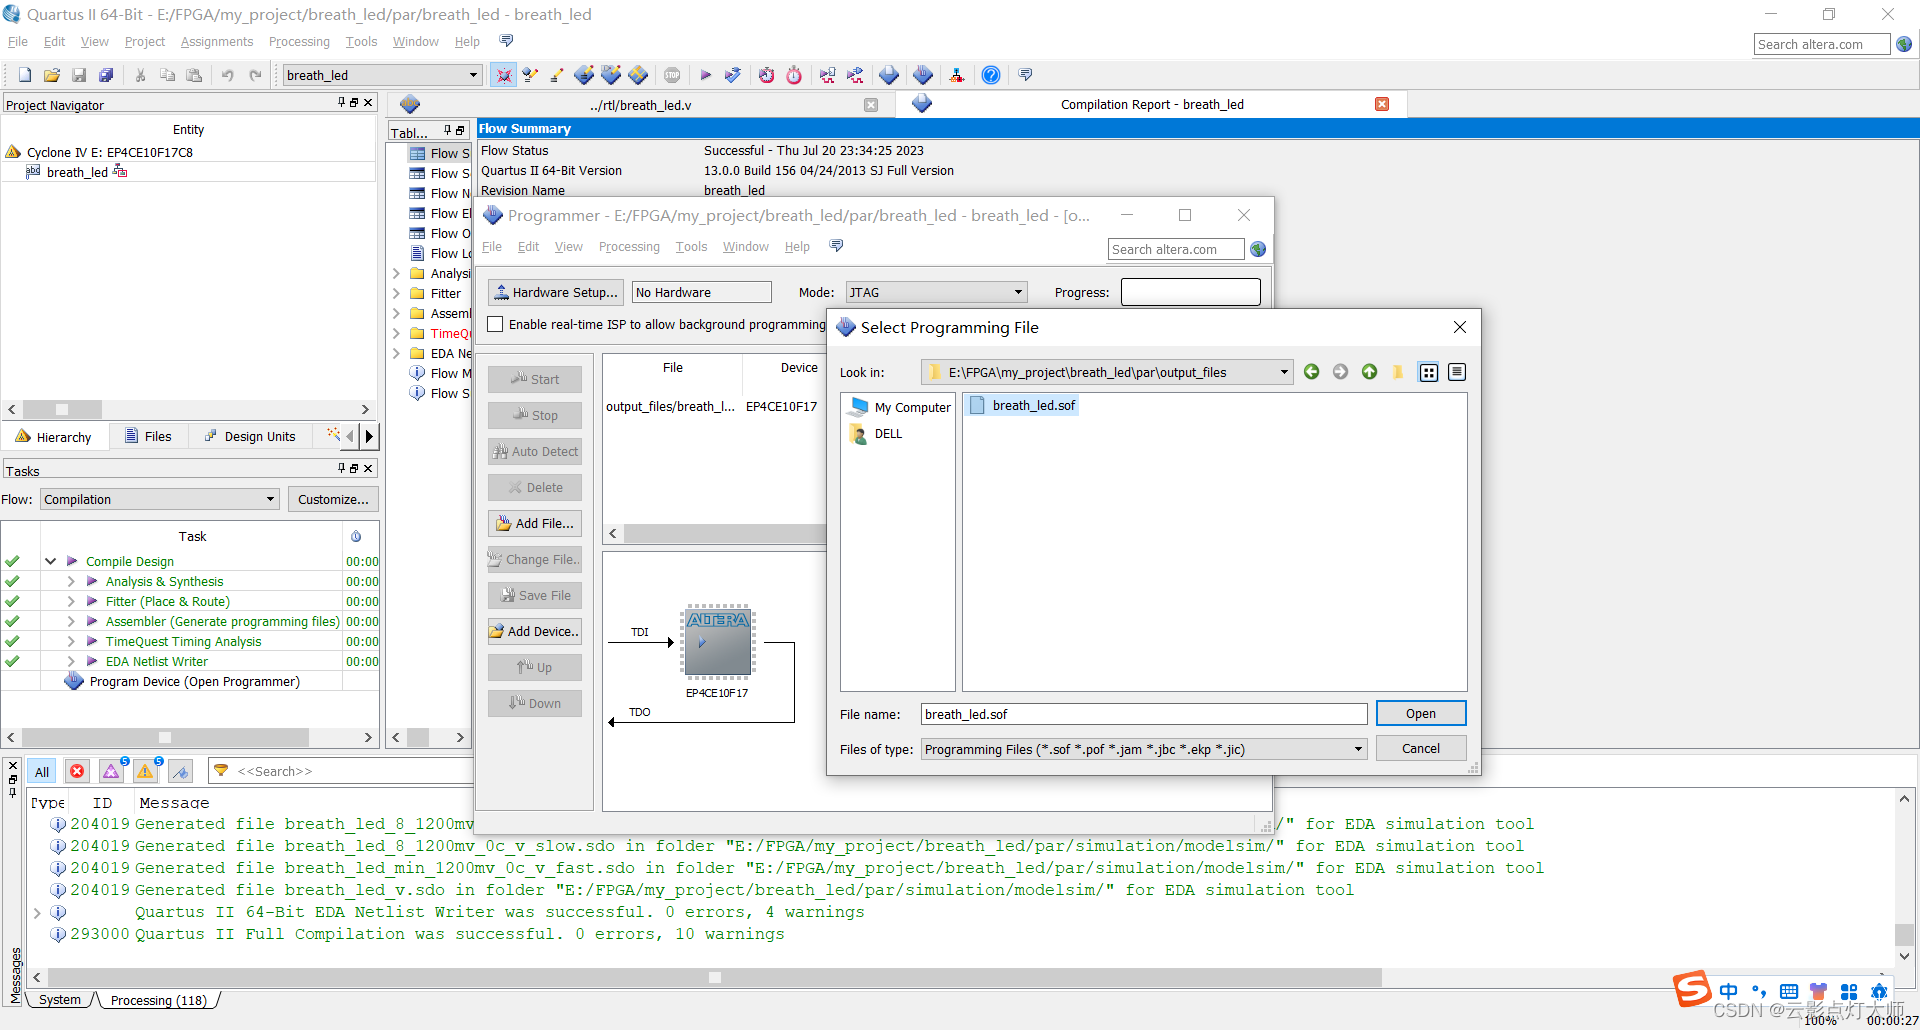
Task: Switch file dialog to list view
Action: click(1429, 372)
